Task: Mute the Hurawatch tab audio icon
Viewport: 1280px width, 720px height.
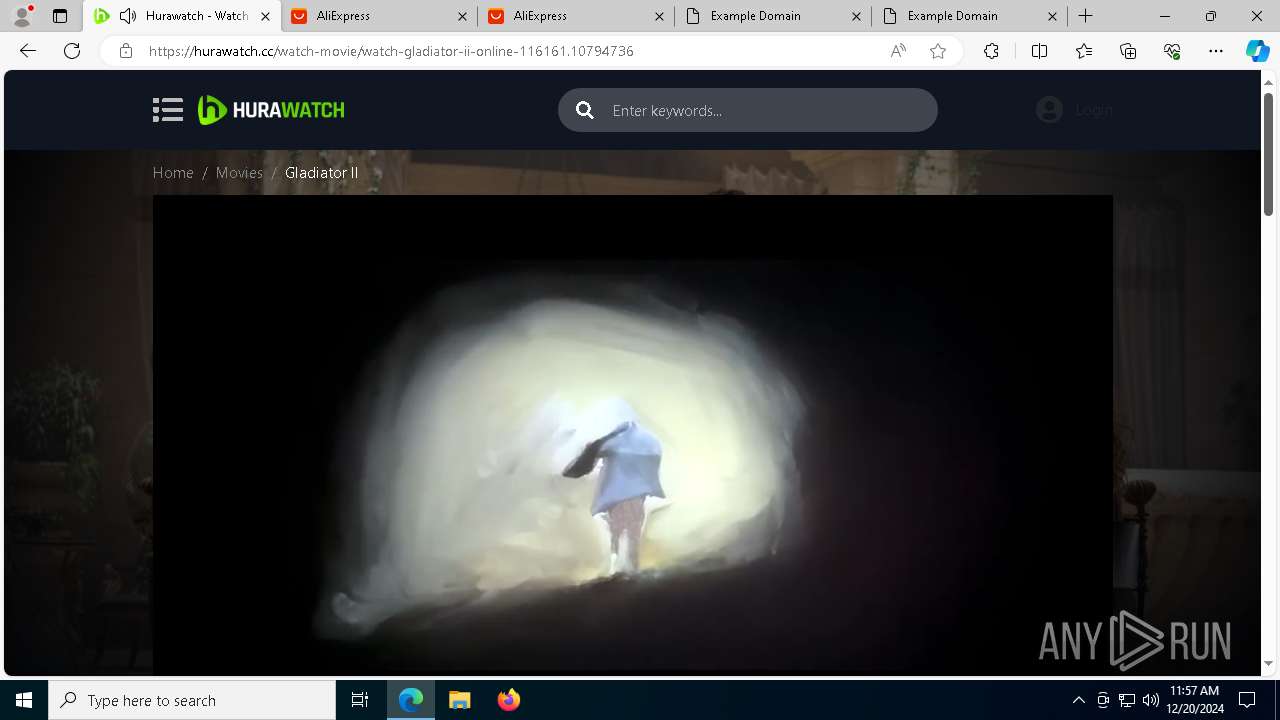Action: click(x=128, y=16)
